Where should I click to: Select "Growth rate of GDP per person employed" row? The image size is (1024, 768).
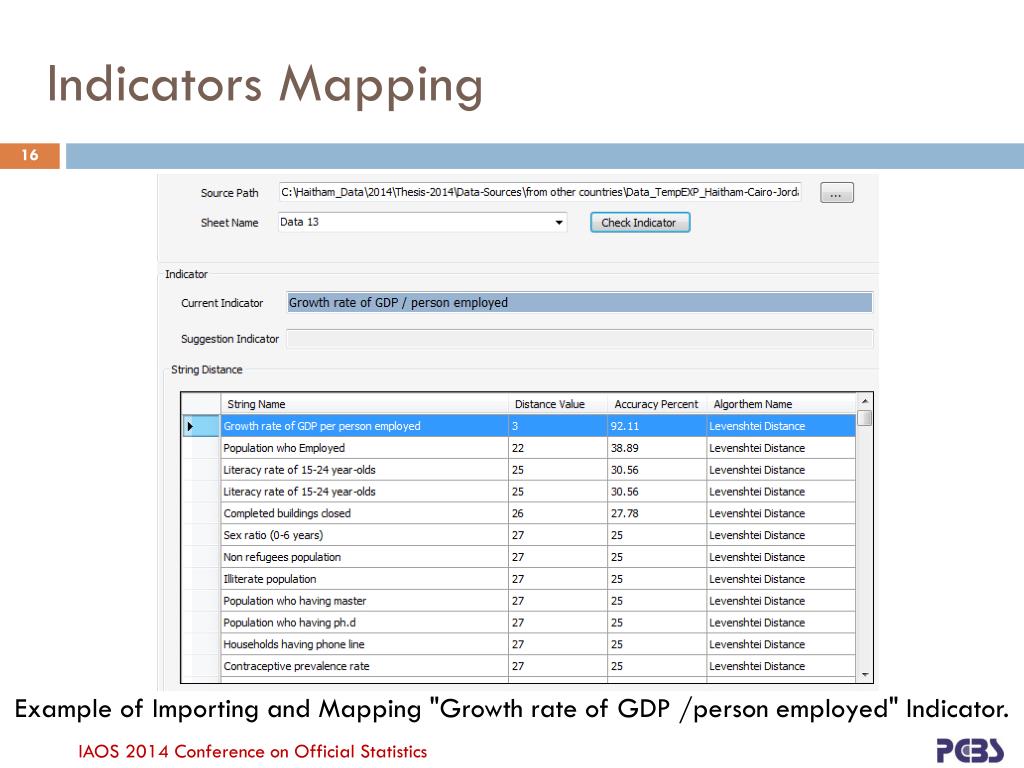[x=518, y=426]
